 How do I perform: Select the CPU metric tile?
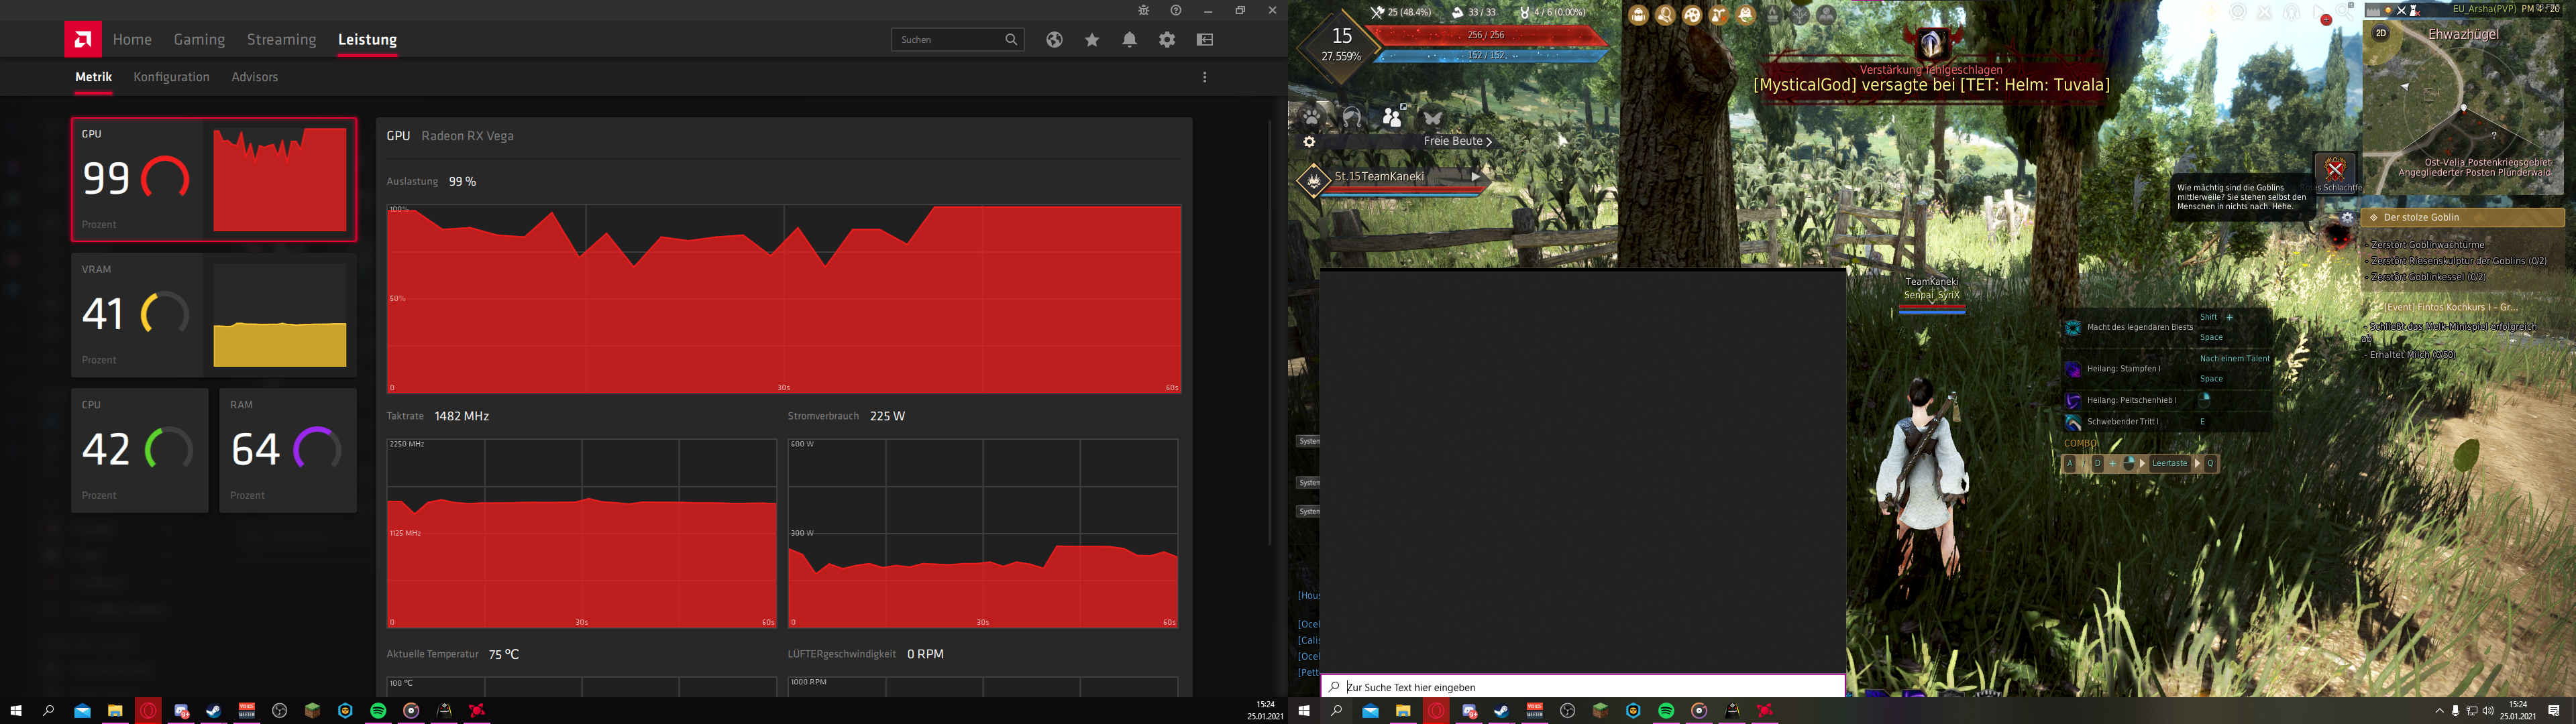139,450
